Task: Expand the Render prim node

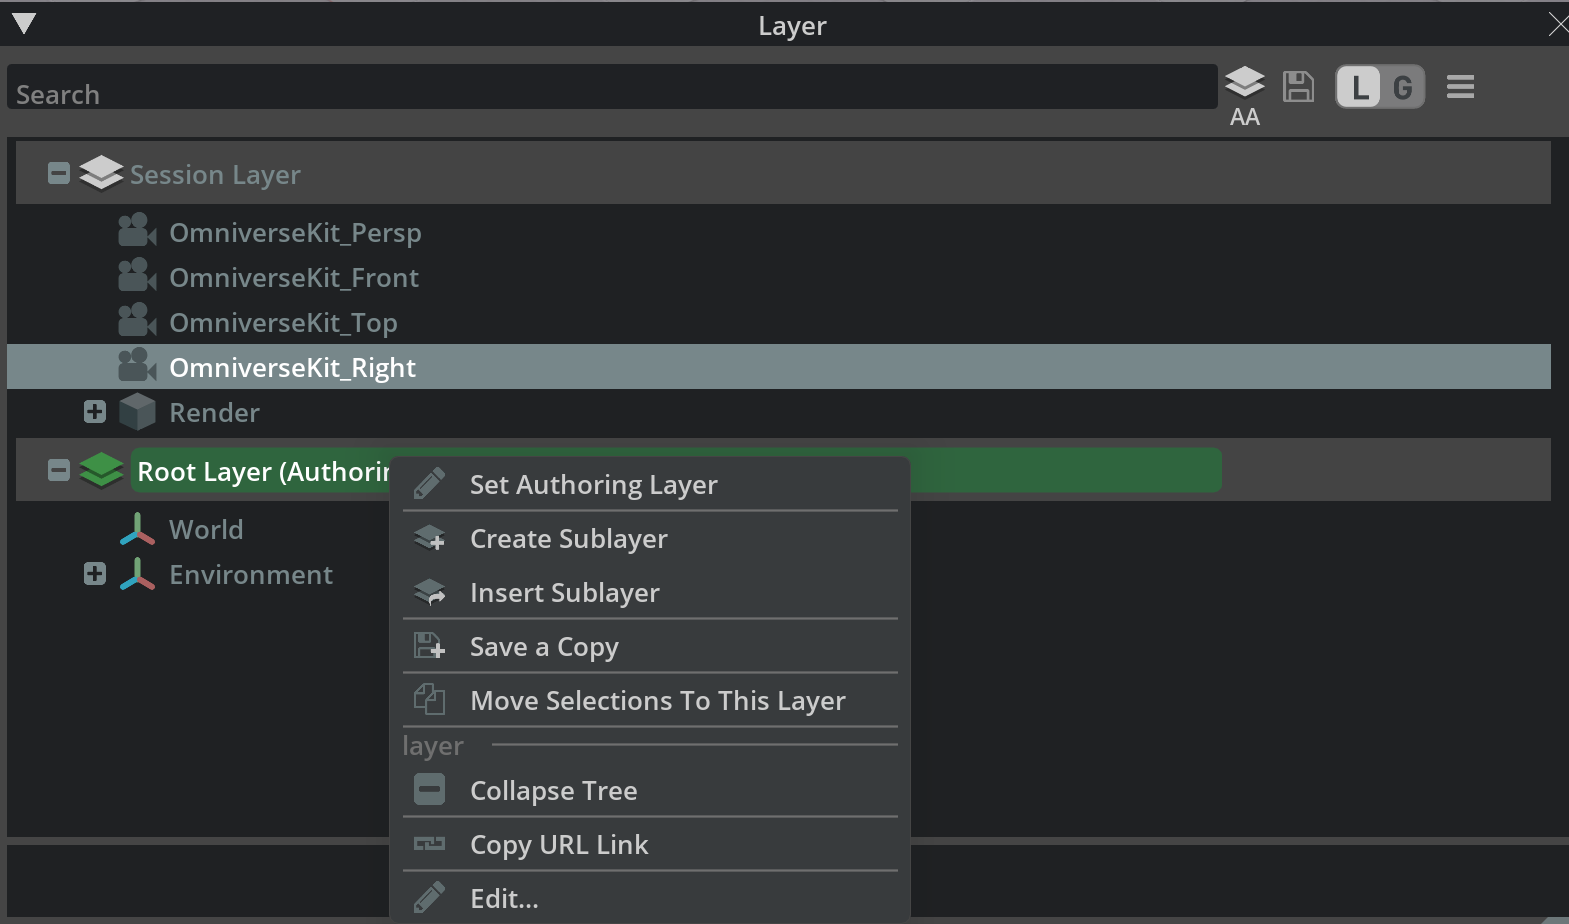Action: coord(95,412)
